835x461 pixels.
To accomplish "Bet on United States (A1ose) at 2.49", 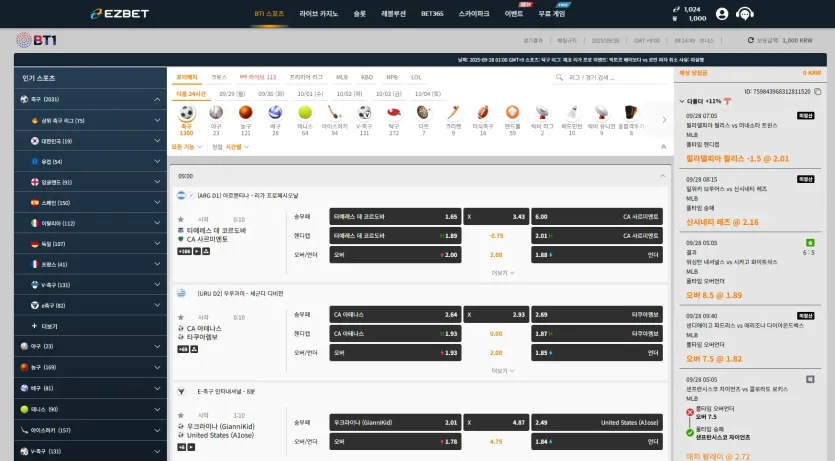I will pyautogui.click(x=597, y=423).
